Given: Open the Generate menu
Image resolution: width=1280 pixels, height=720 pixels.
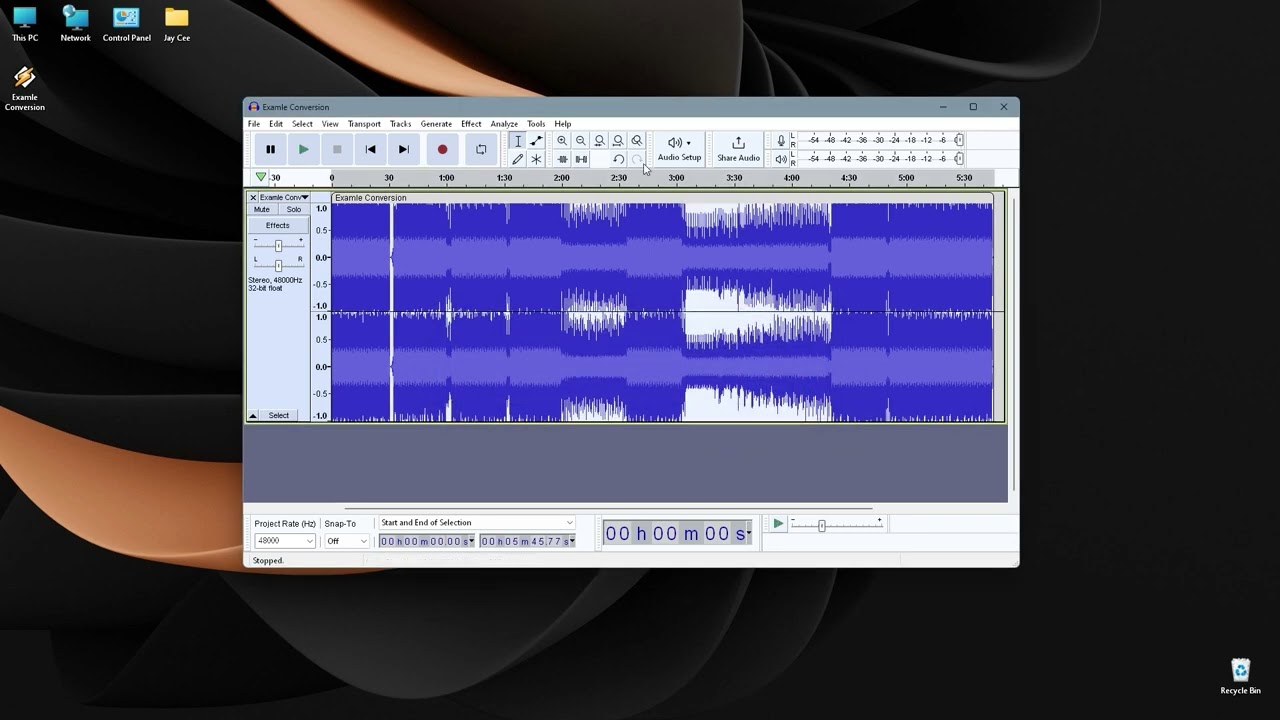Looking at the screenshot, I should click(436, 124).
